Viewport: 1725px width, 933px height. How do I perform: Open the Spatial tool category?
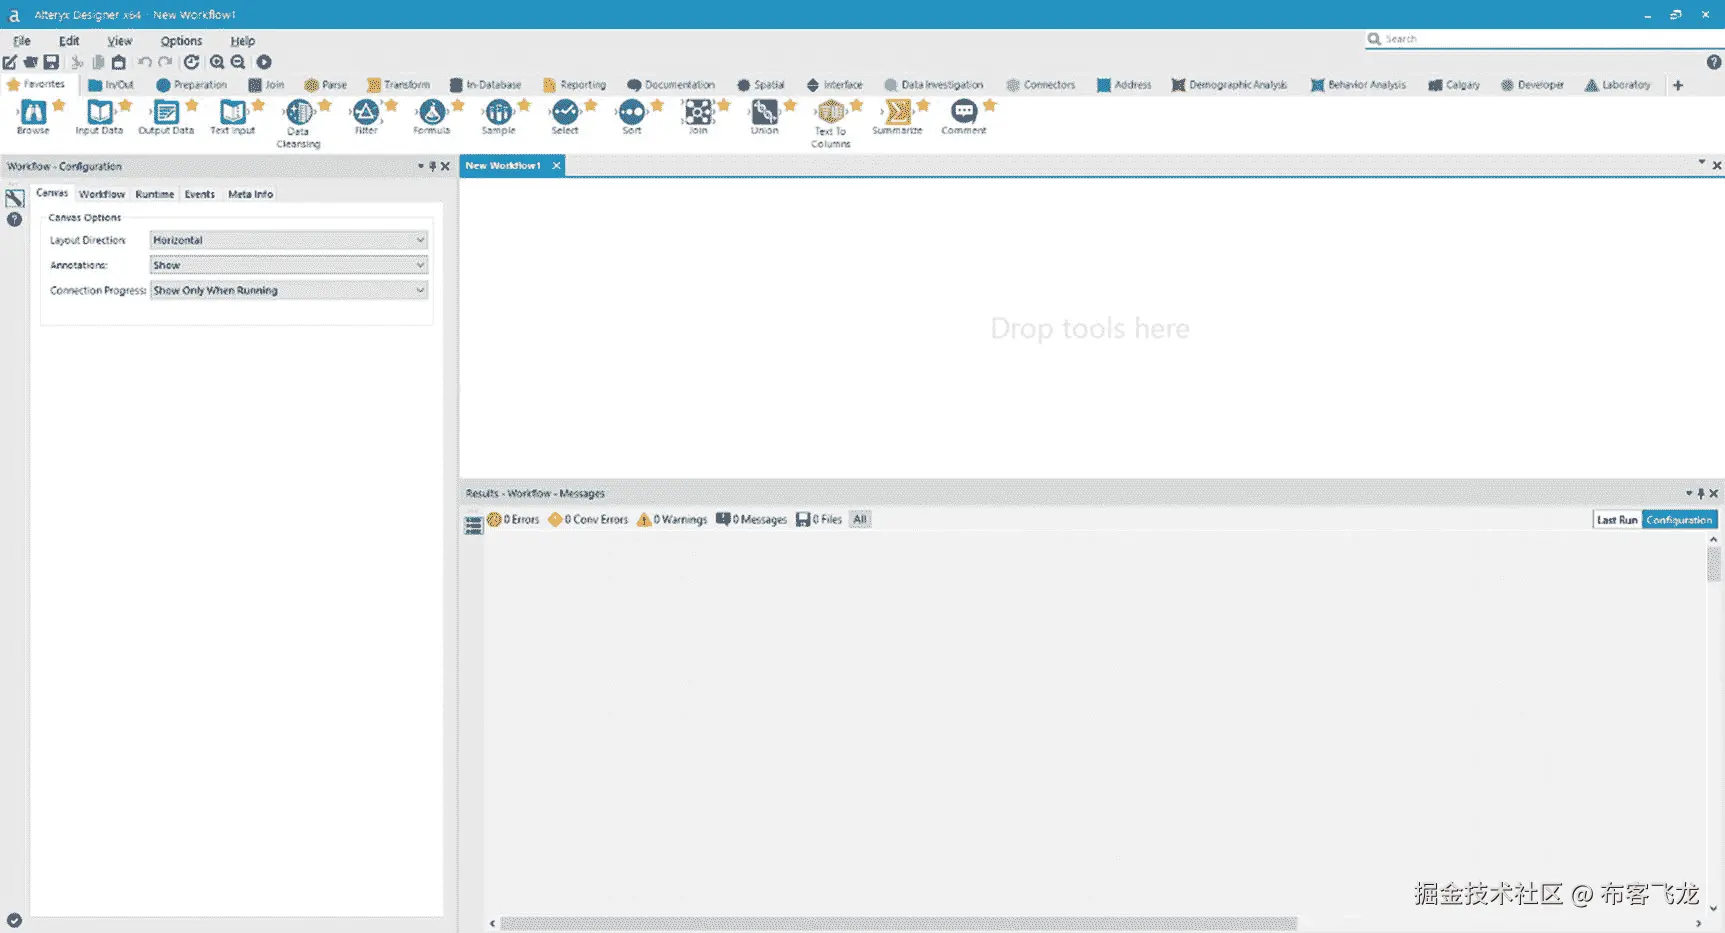761,85
